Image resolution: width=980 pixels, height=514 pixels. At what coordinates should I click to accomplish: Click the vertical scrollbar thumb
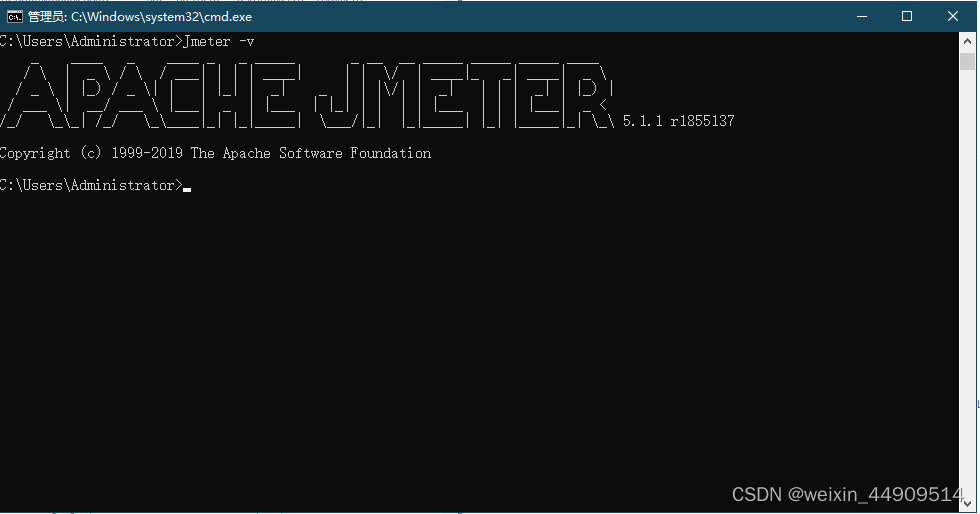[967, 61]
